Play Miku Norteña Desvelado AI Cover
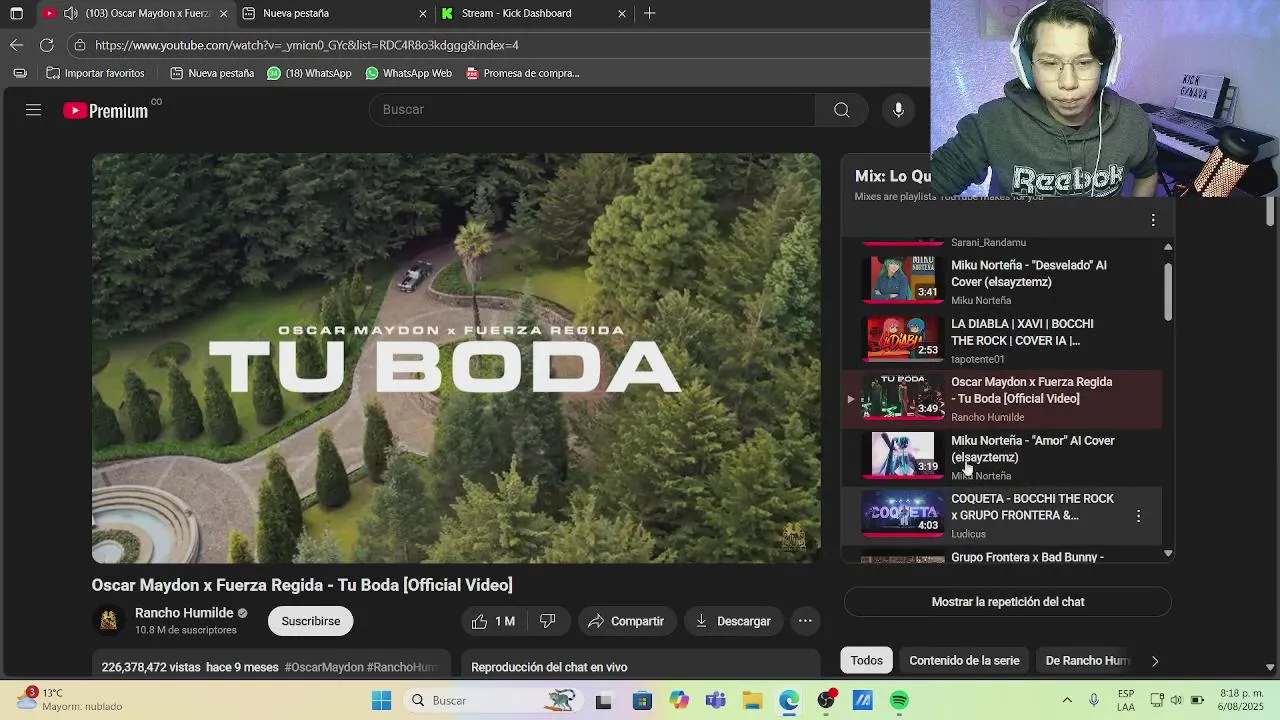This screenshot has width=1280, height=720. 1003,281
